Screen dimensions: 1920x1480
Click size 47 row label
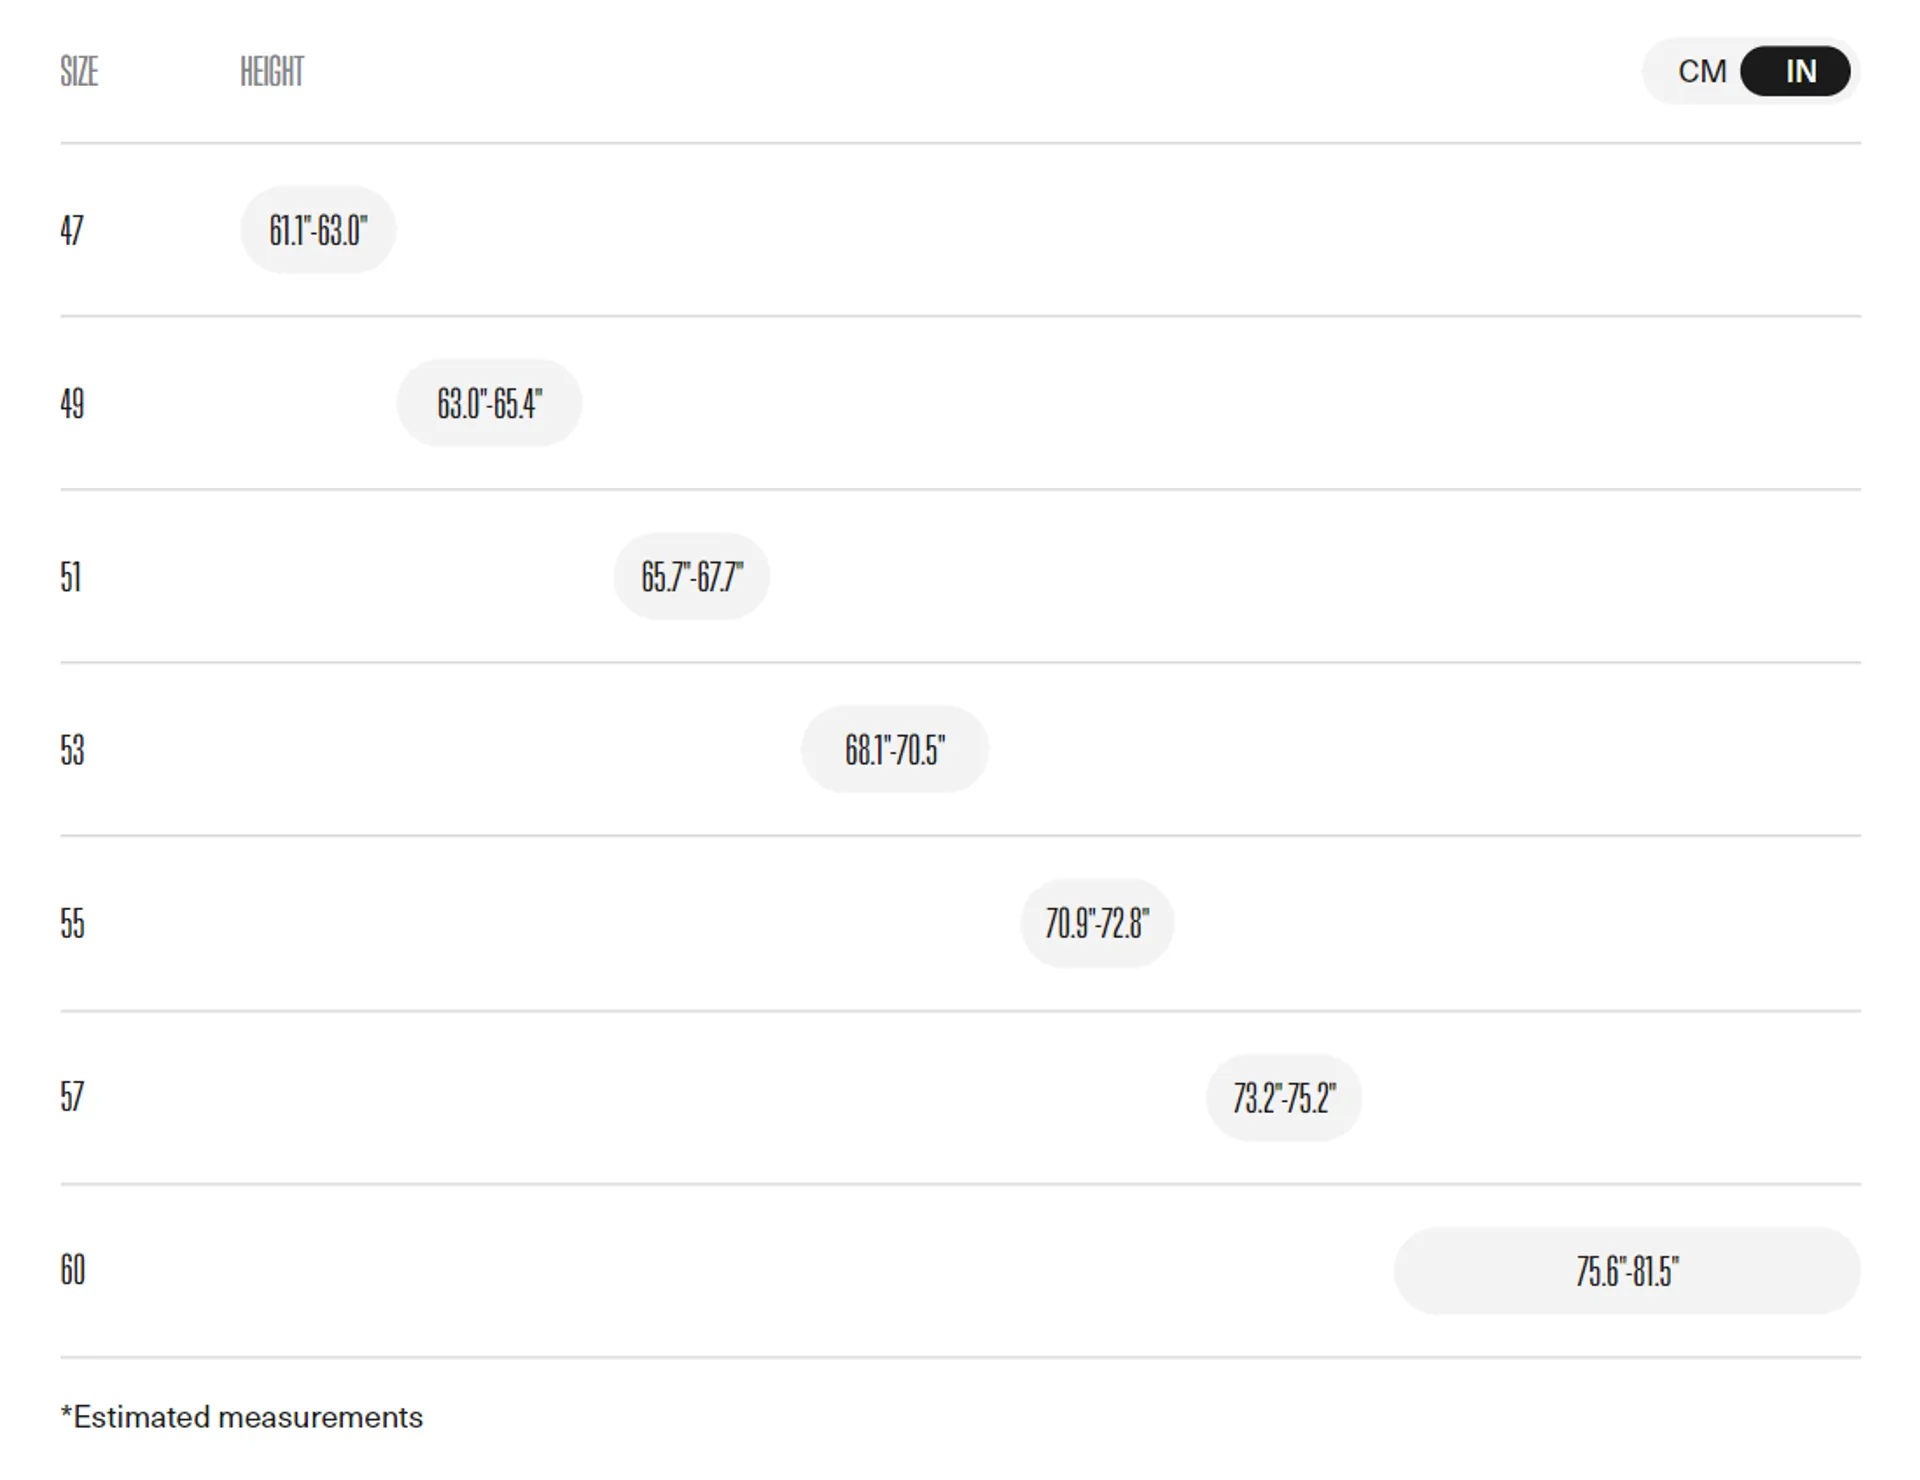coord(72,230)
